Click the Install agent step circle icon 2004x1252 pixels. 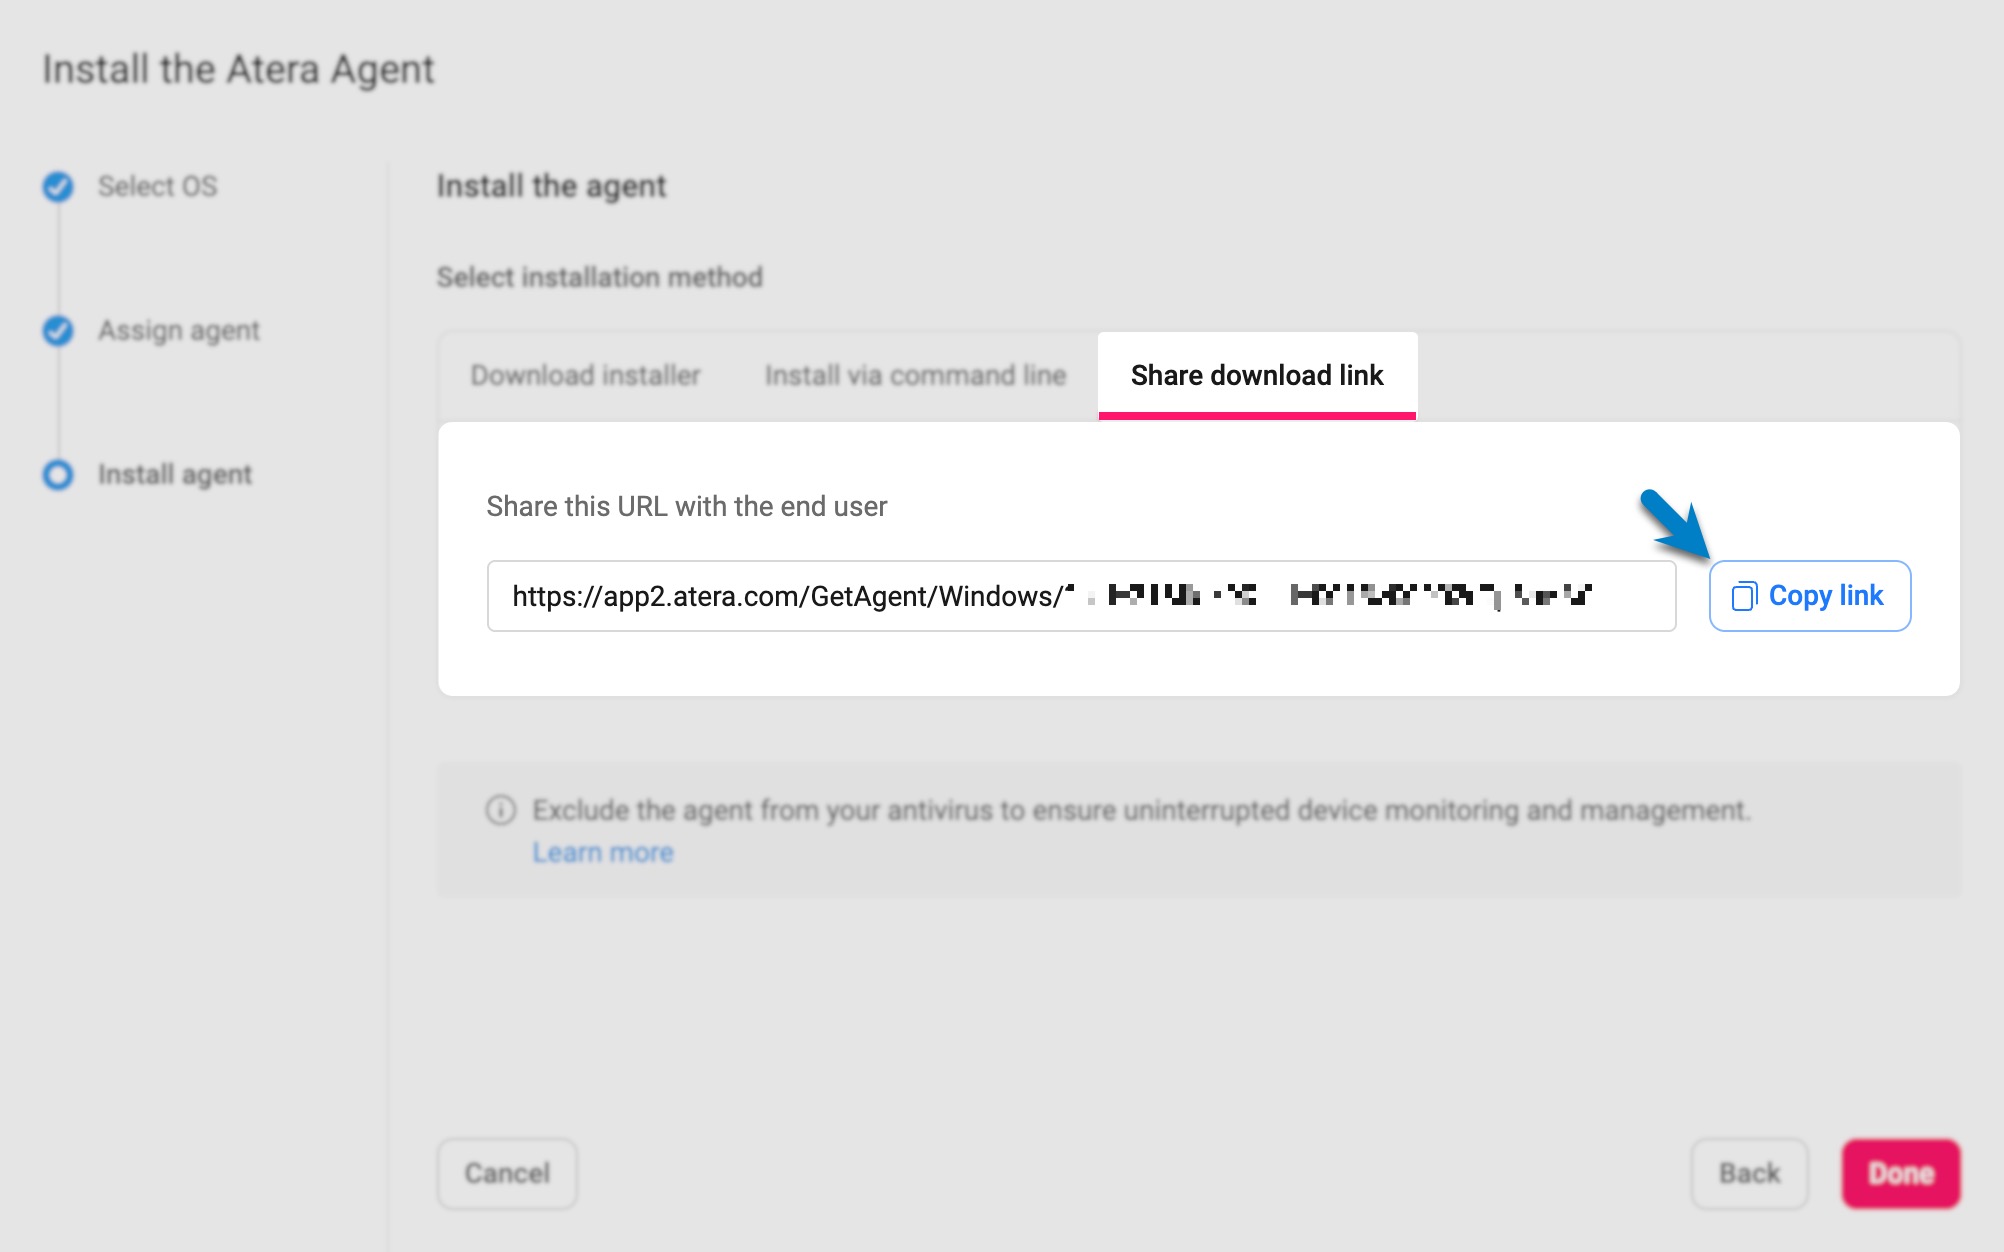click(58, 474)
